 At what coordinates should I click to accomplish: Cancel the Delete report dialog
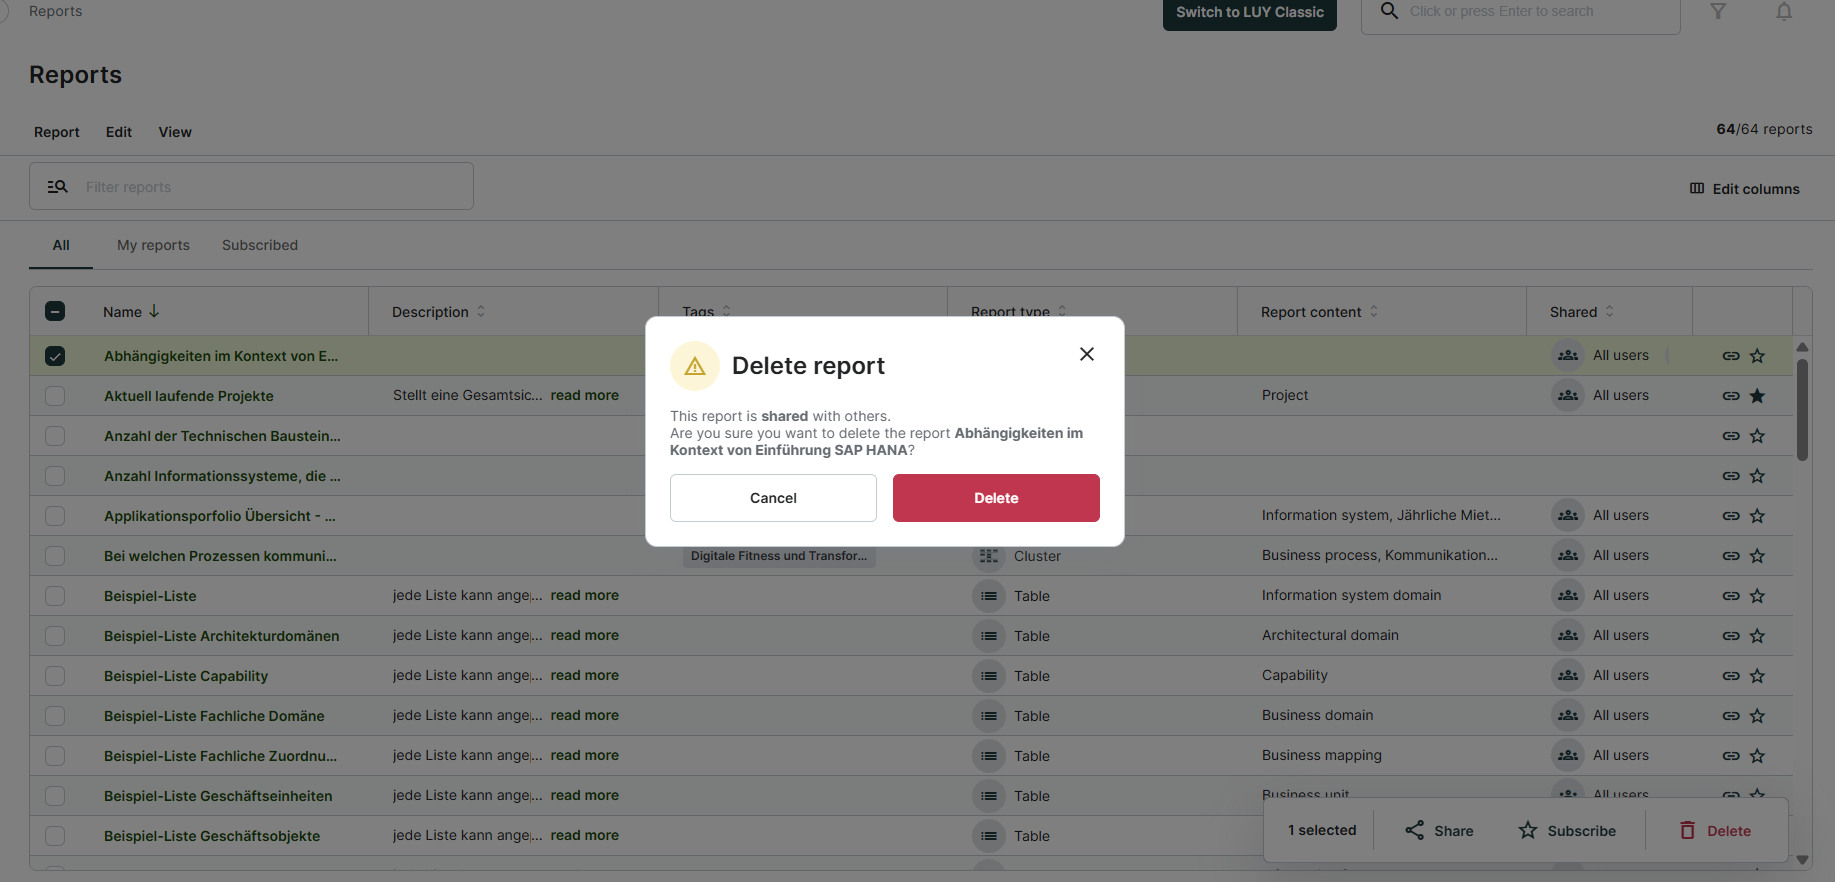point(773,498)
